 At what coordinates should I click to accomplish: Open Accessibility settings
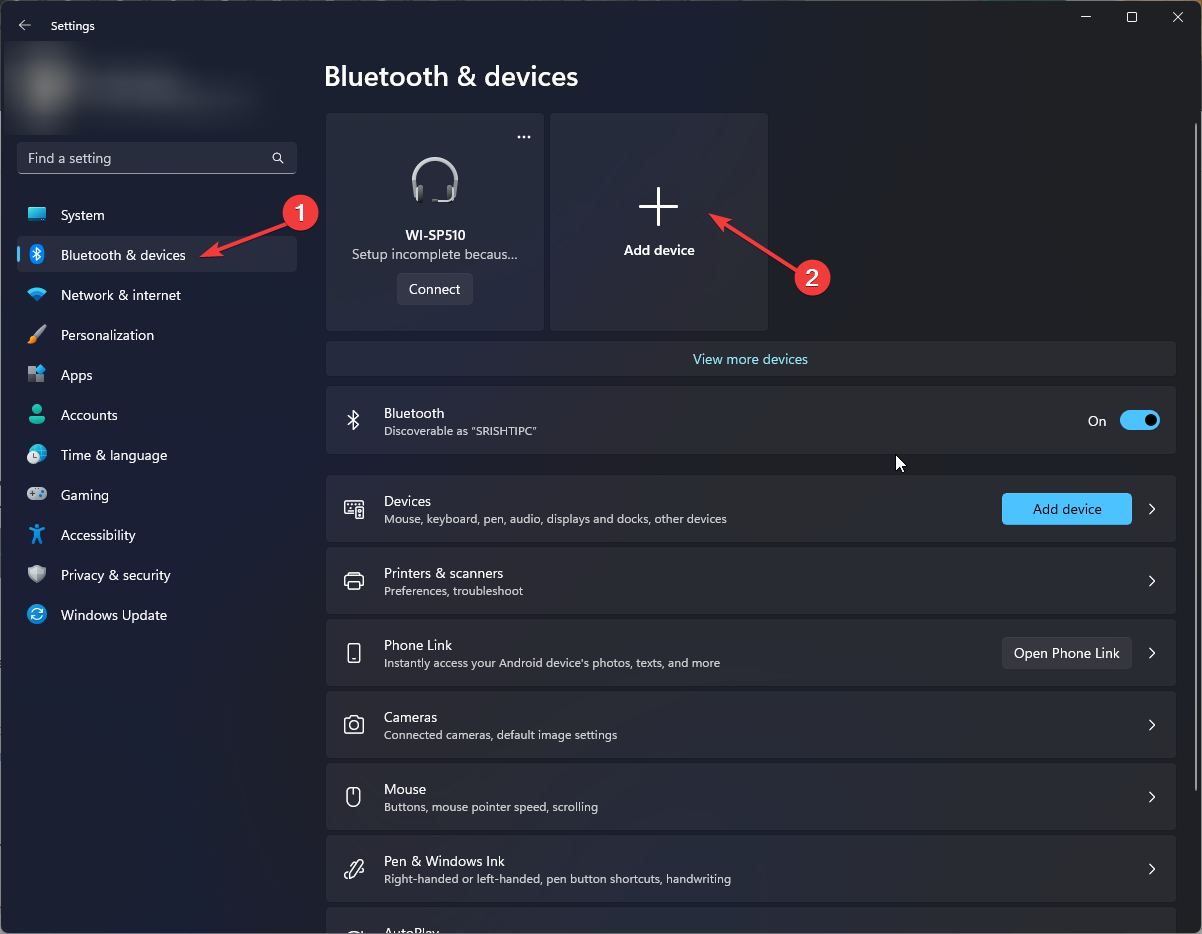coord(97,534)
